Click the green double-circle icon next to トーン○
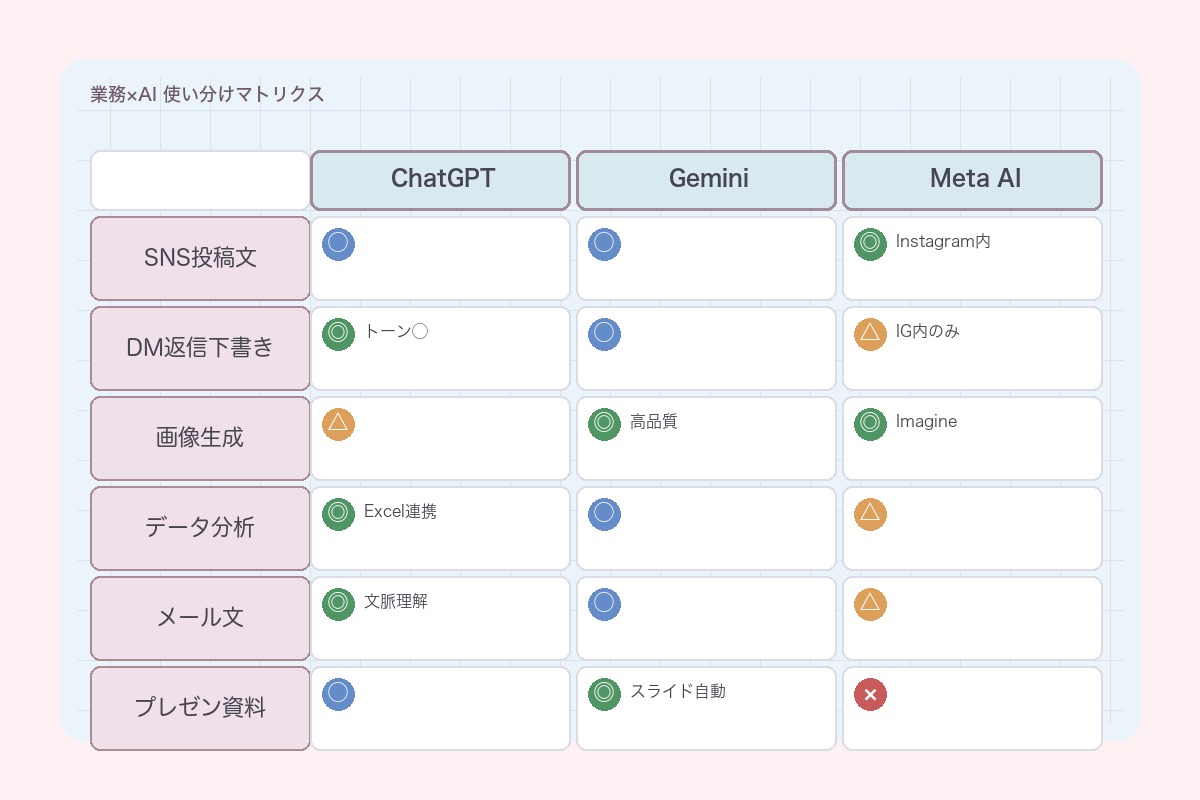Image resolution: width=1200 pixels, height=800 pixels. pos(338,334)
